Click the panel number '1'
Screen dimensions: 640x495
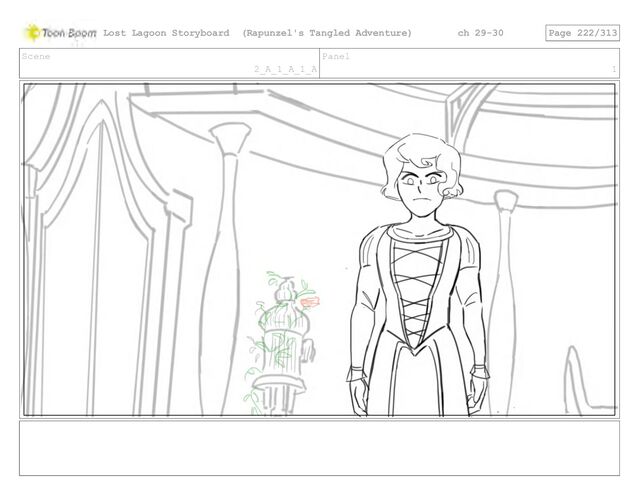[x=613, y=69]
